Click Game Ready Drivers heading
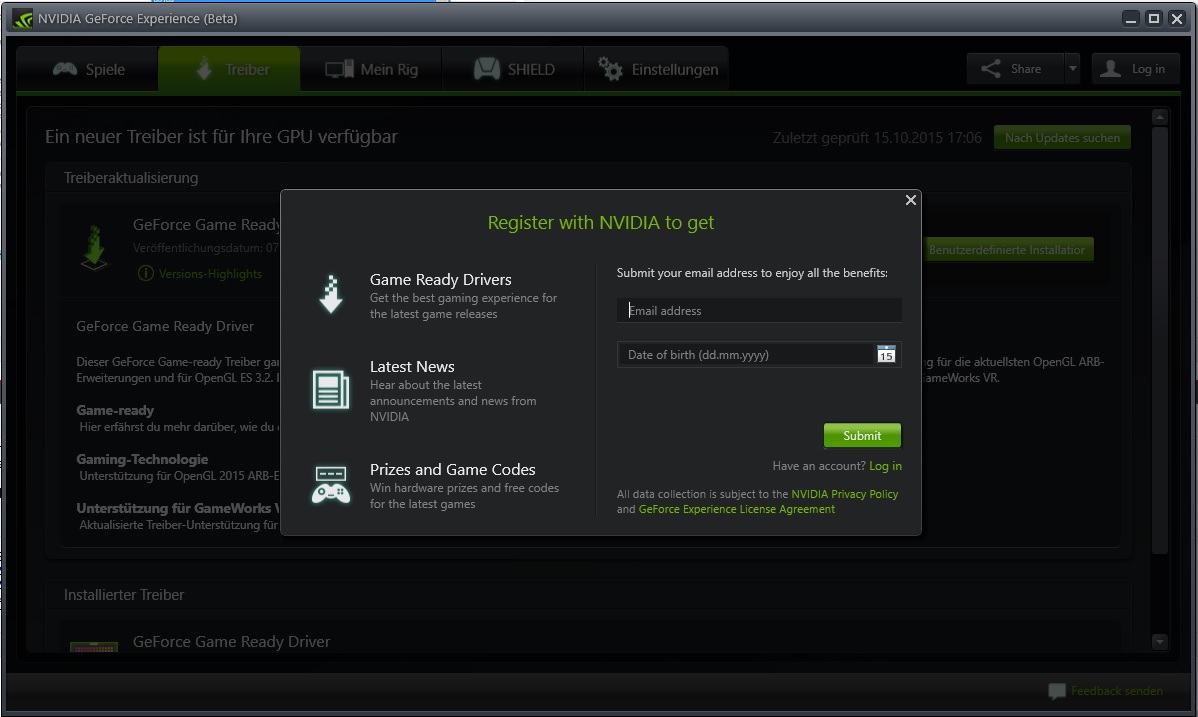Screen dimensions: 1198x717 pyautogui.click(x=441, y=280)
